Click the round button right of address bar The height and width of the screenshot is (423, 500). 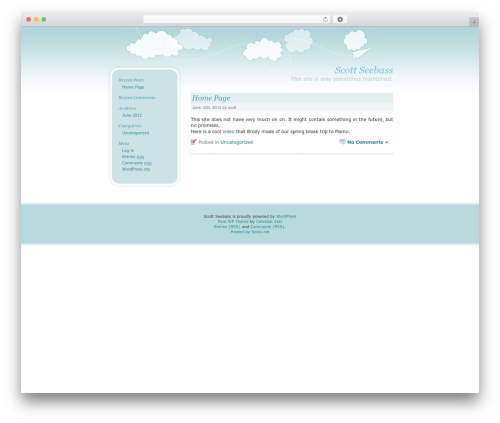tap(340, 19)
